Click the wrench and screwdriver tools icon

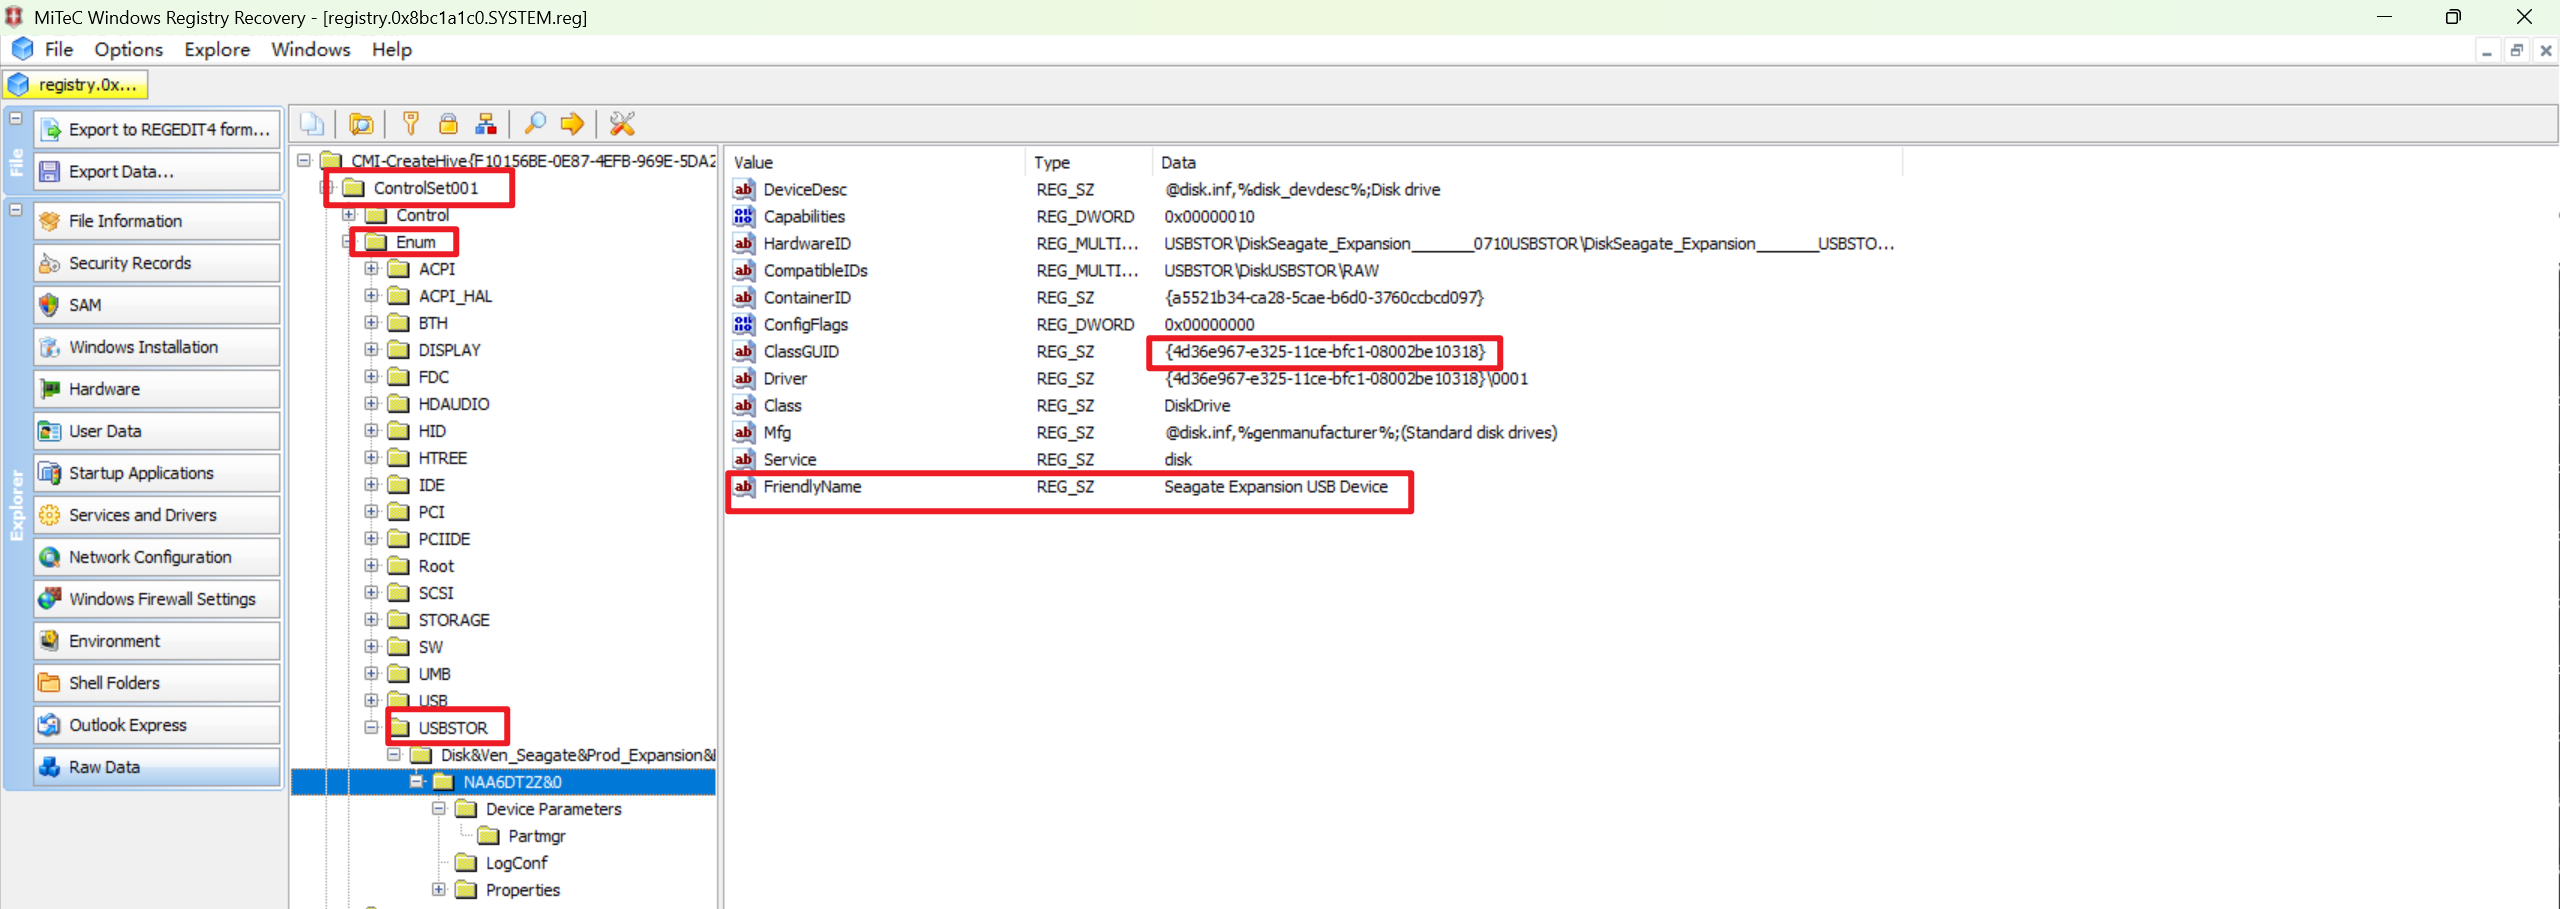click(x=622, y=124)
